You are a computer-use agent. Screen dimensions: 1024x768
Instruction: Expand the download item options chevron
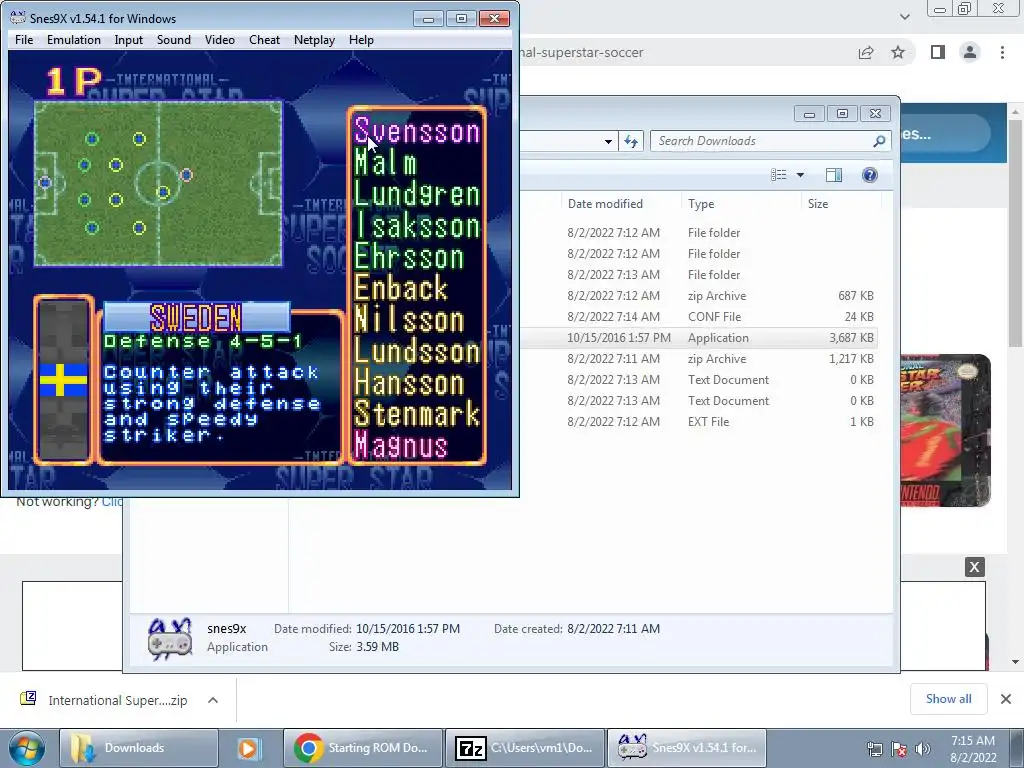[213, 700]
